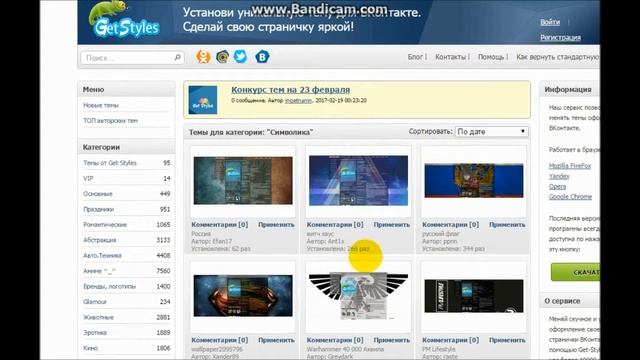Click Применить for витч хаус theme

click(x=391, y=225)
